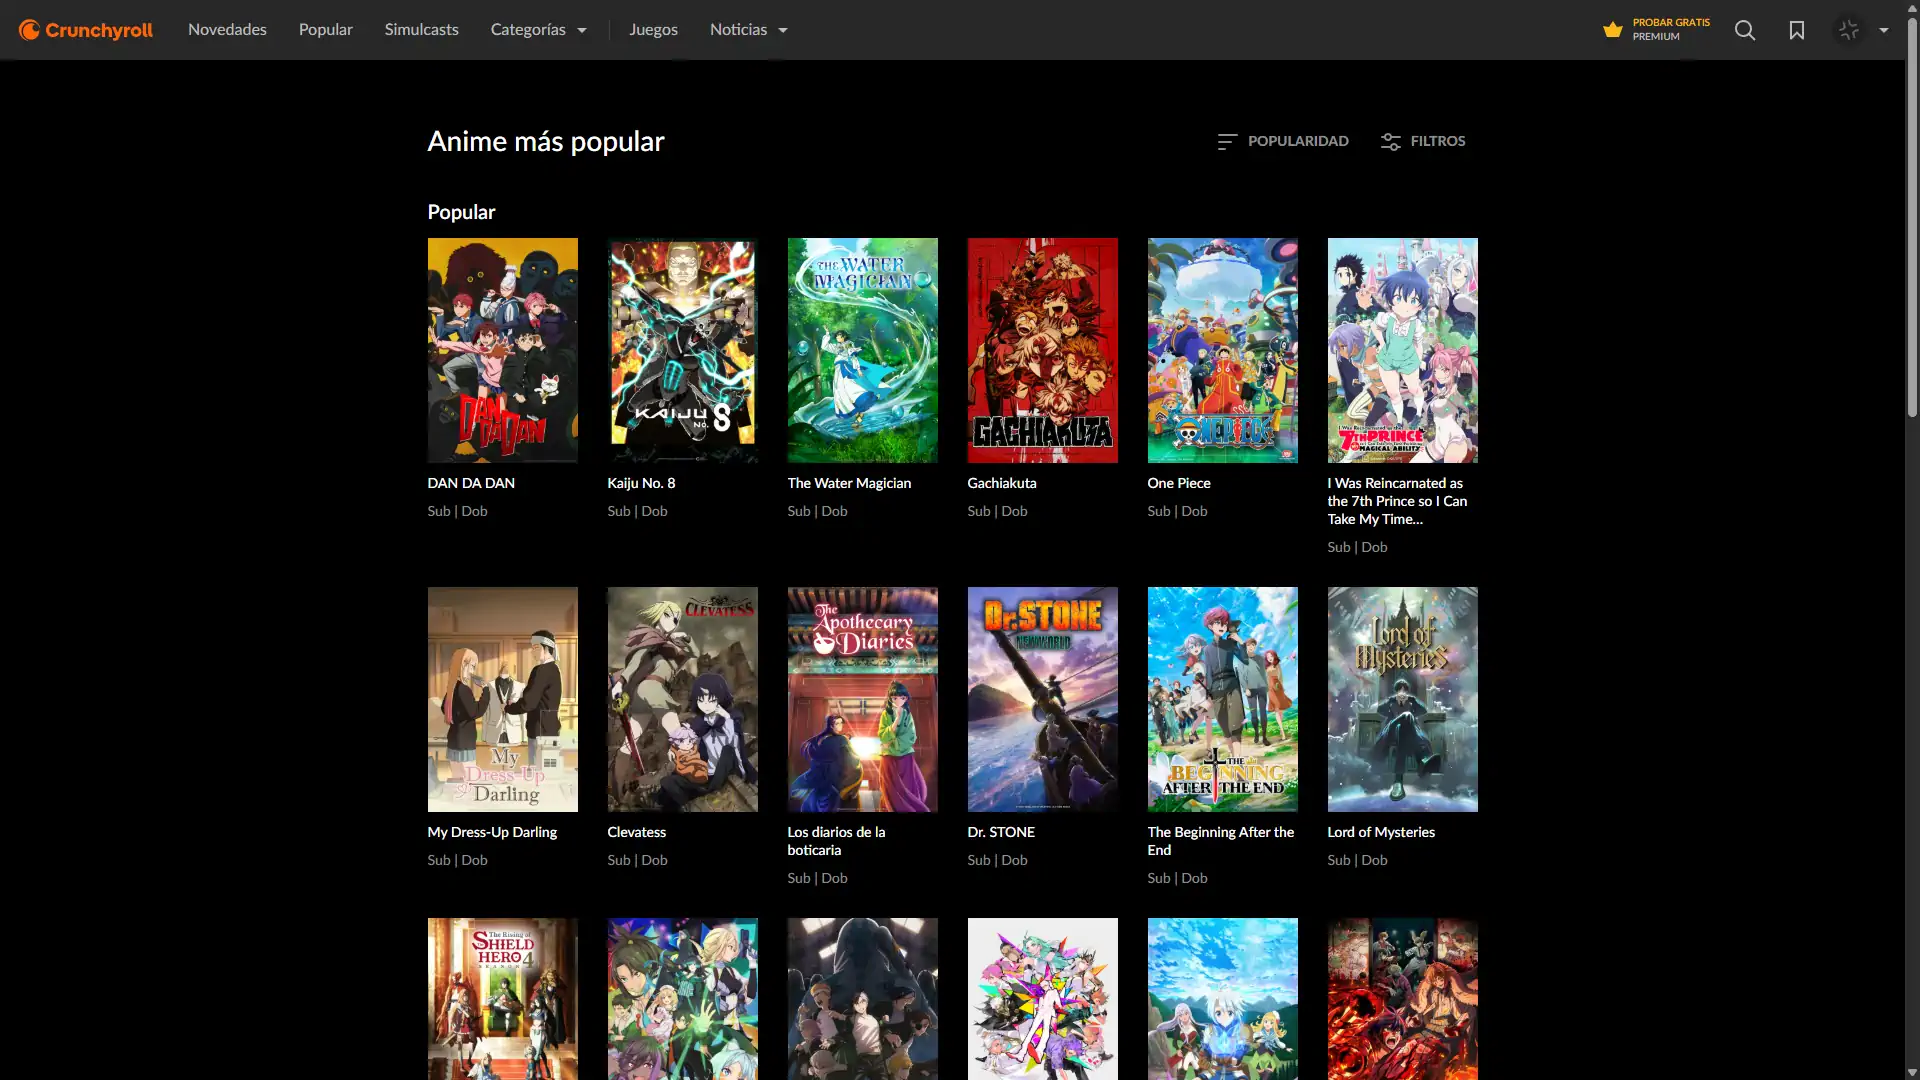Image resolution: width=1920 pixels, height=1080 pixels.
Task: Open the Simulcasts page
Action: click(x=422, y=30)
